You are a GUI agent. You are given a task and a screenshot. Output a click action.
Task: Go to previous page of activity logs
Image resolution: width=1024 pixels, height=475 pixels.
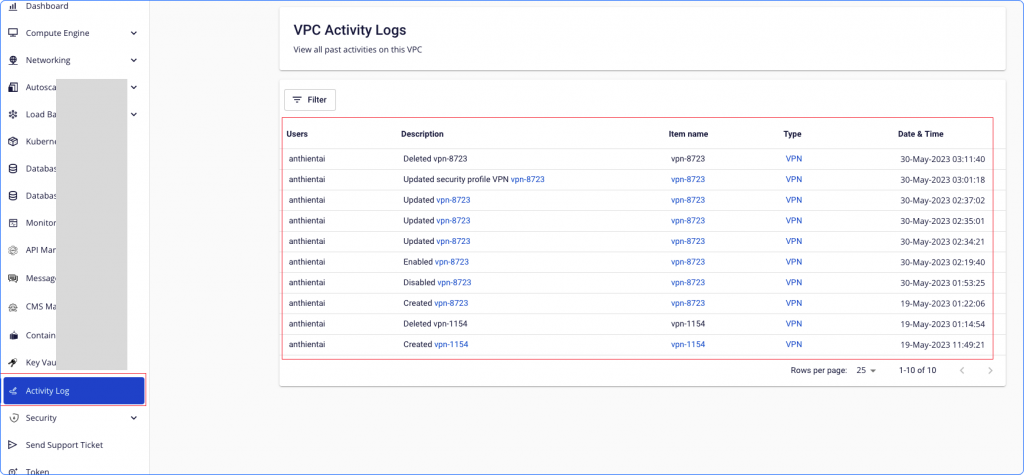962,370
